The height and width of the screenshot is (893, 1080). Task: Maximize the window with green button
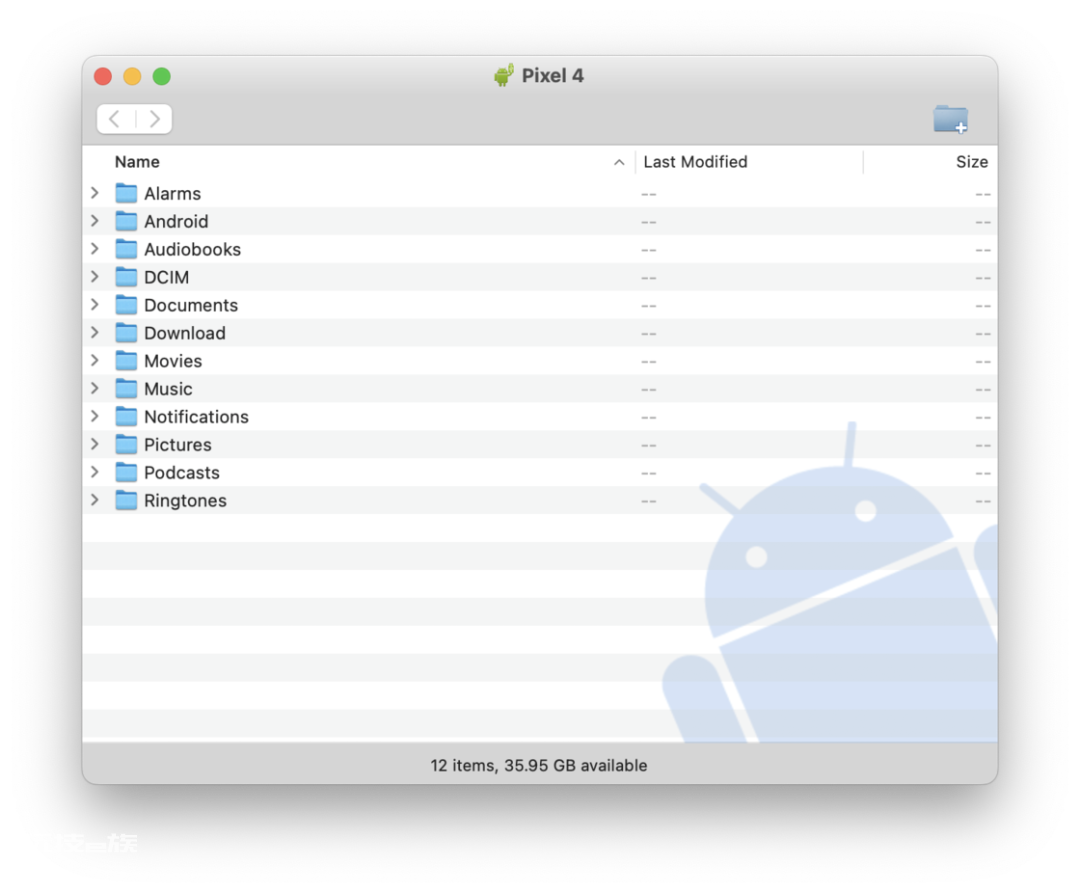[x=162, y=76]
